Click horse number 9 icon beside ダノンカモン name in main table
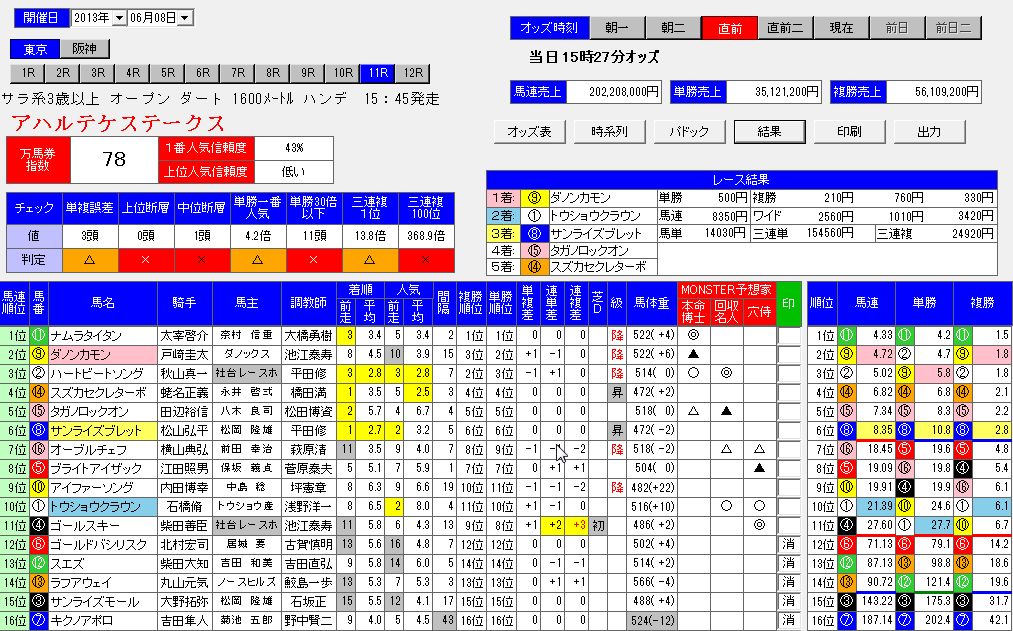Image resolution: width=1013 pixels, height=631 pixels. coord(39,355)
